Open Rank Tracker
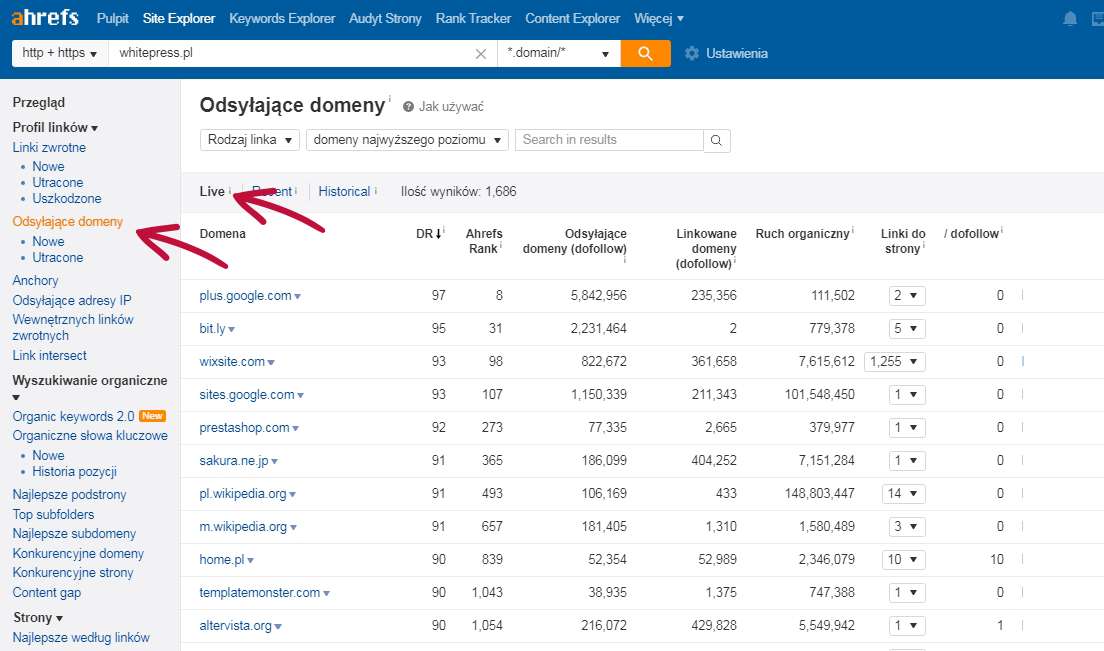This screenshot has height=651, width=1104. pos(473,18)
